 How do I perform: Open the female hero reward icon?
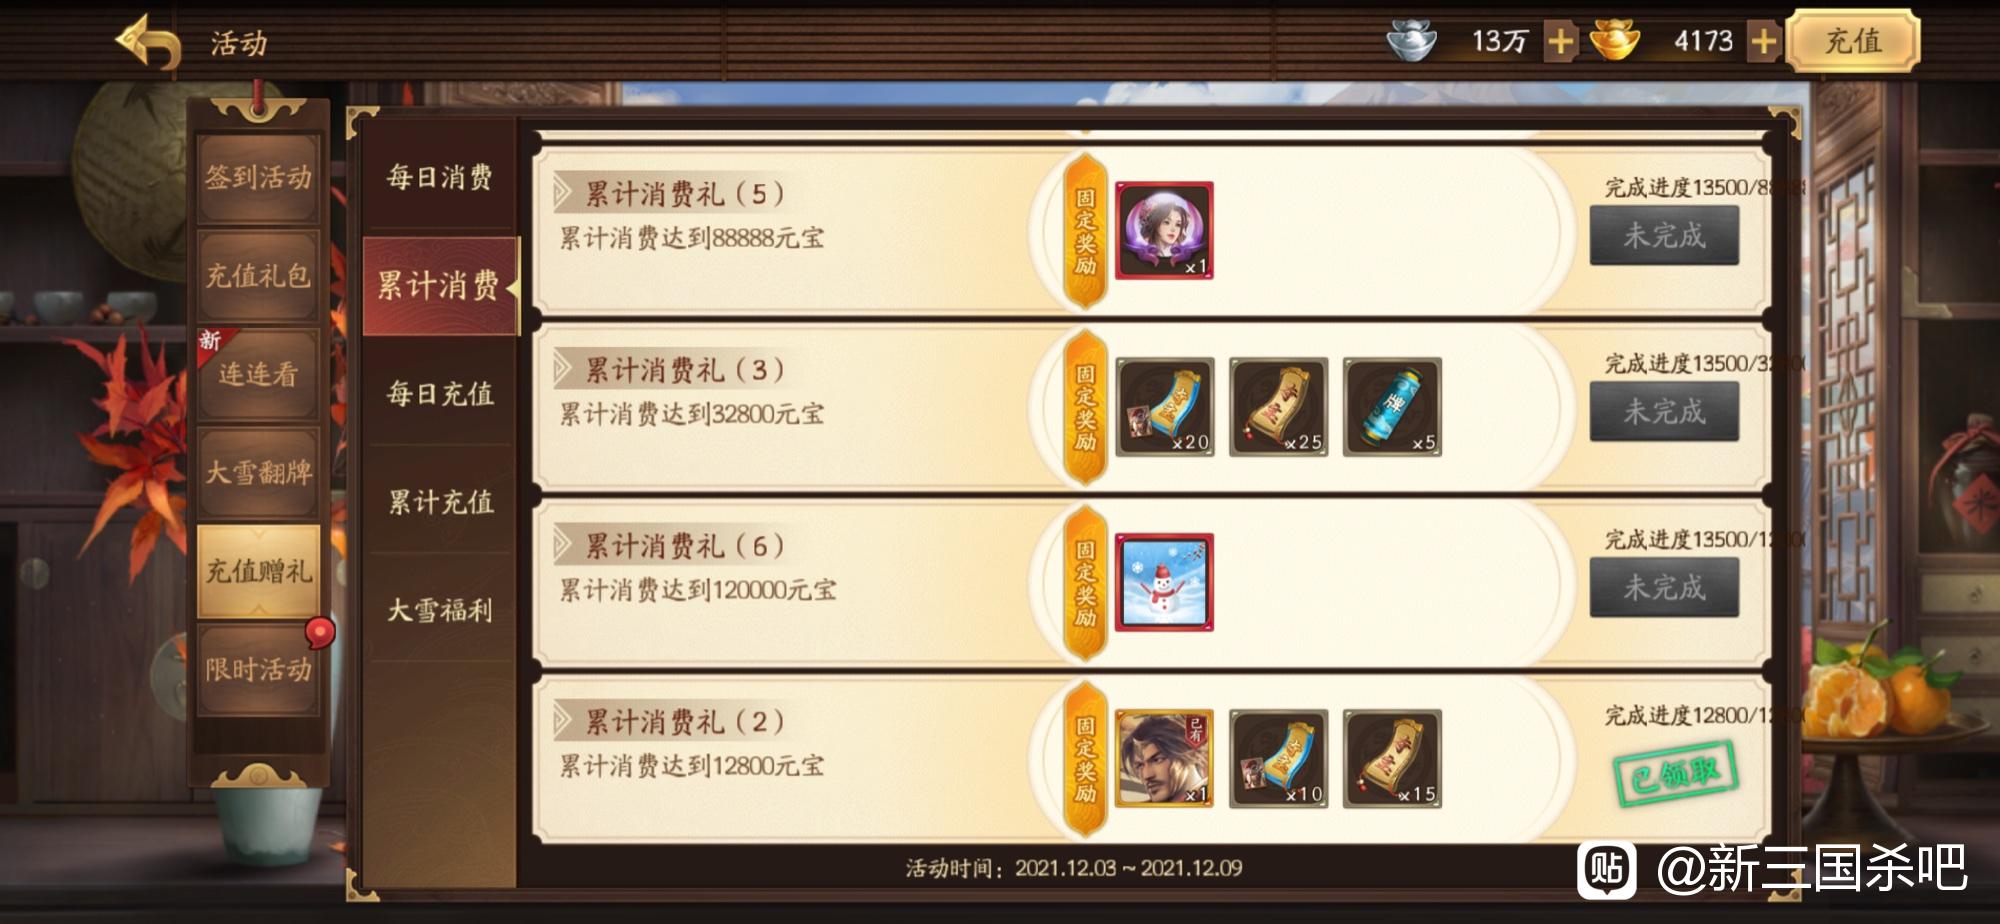(x=1164, y=231)
